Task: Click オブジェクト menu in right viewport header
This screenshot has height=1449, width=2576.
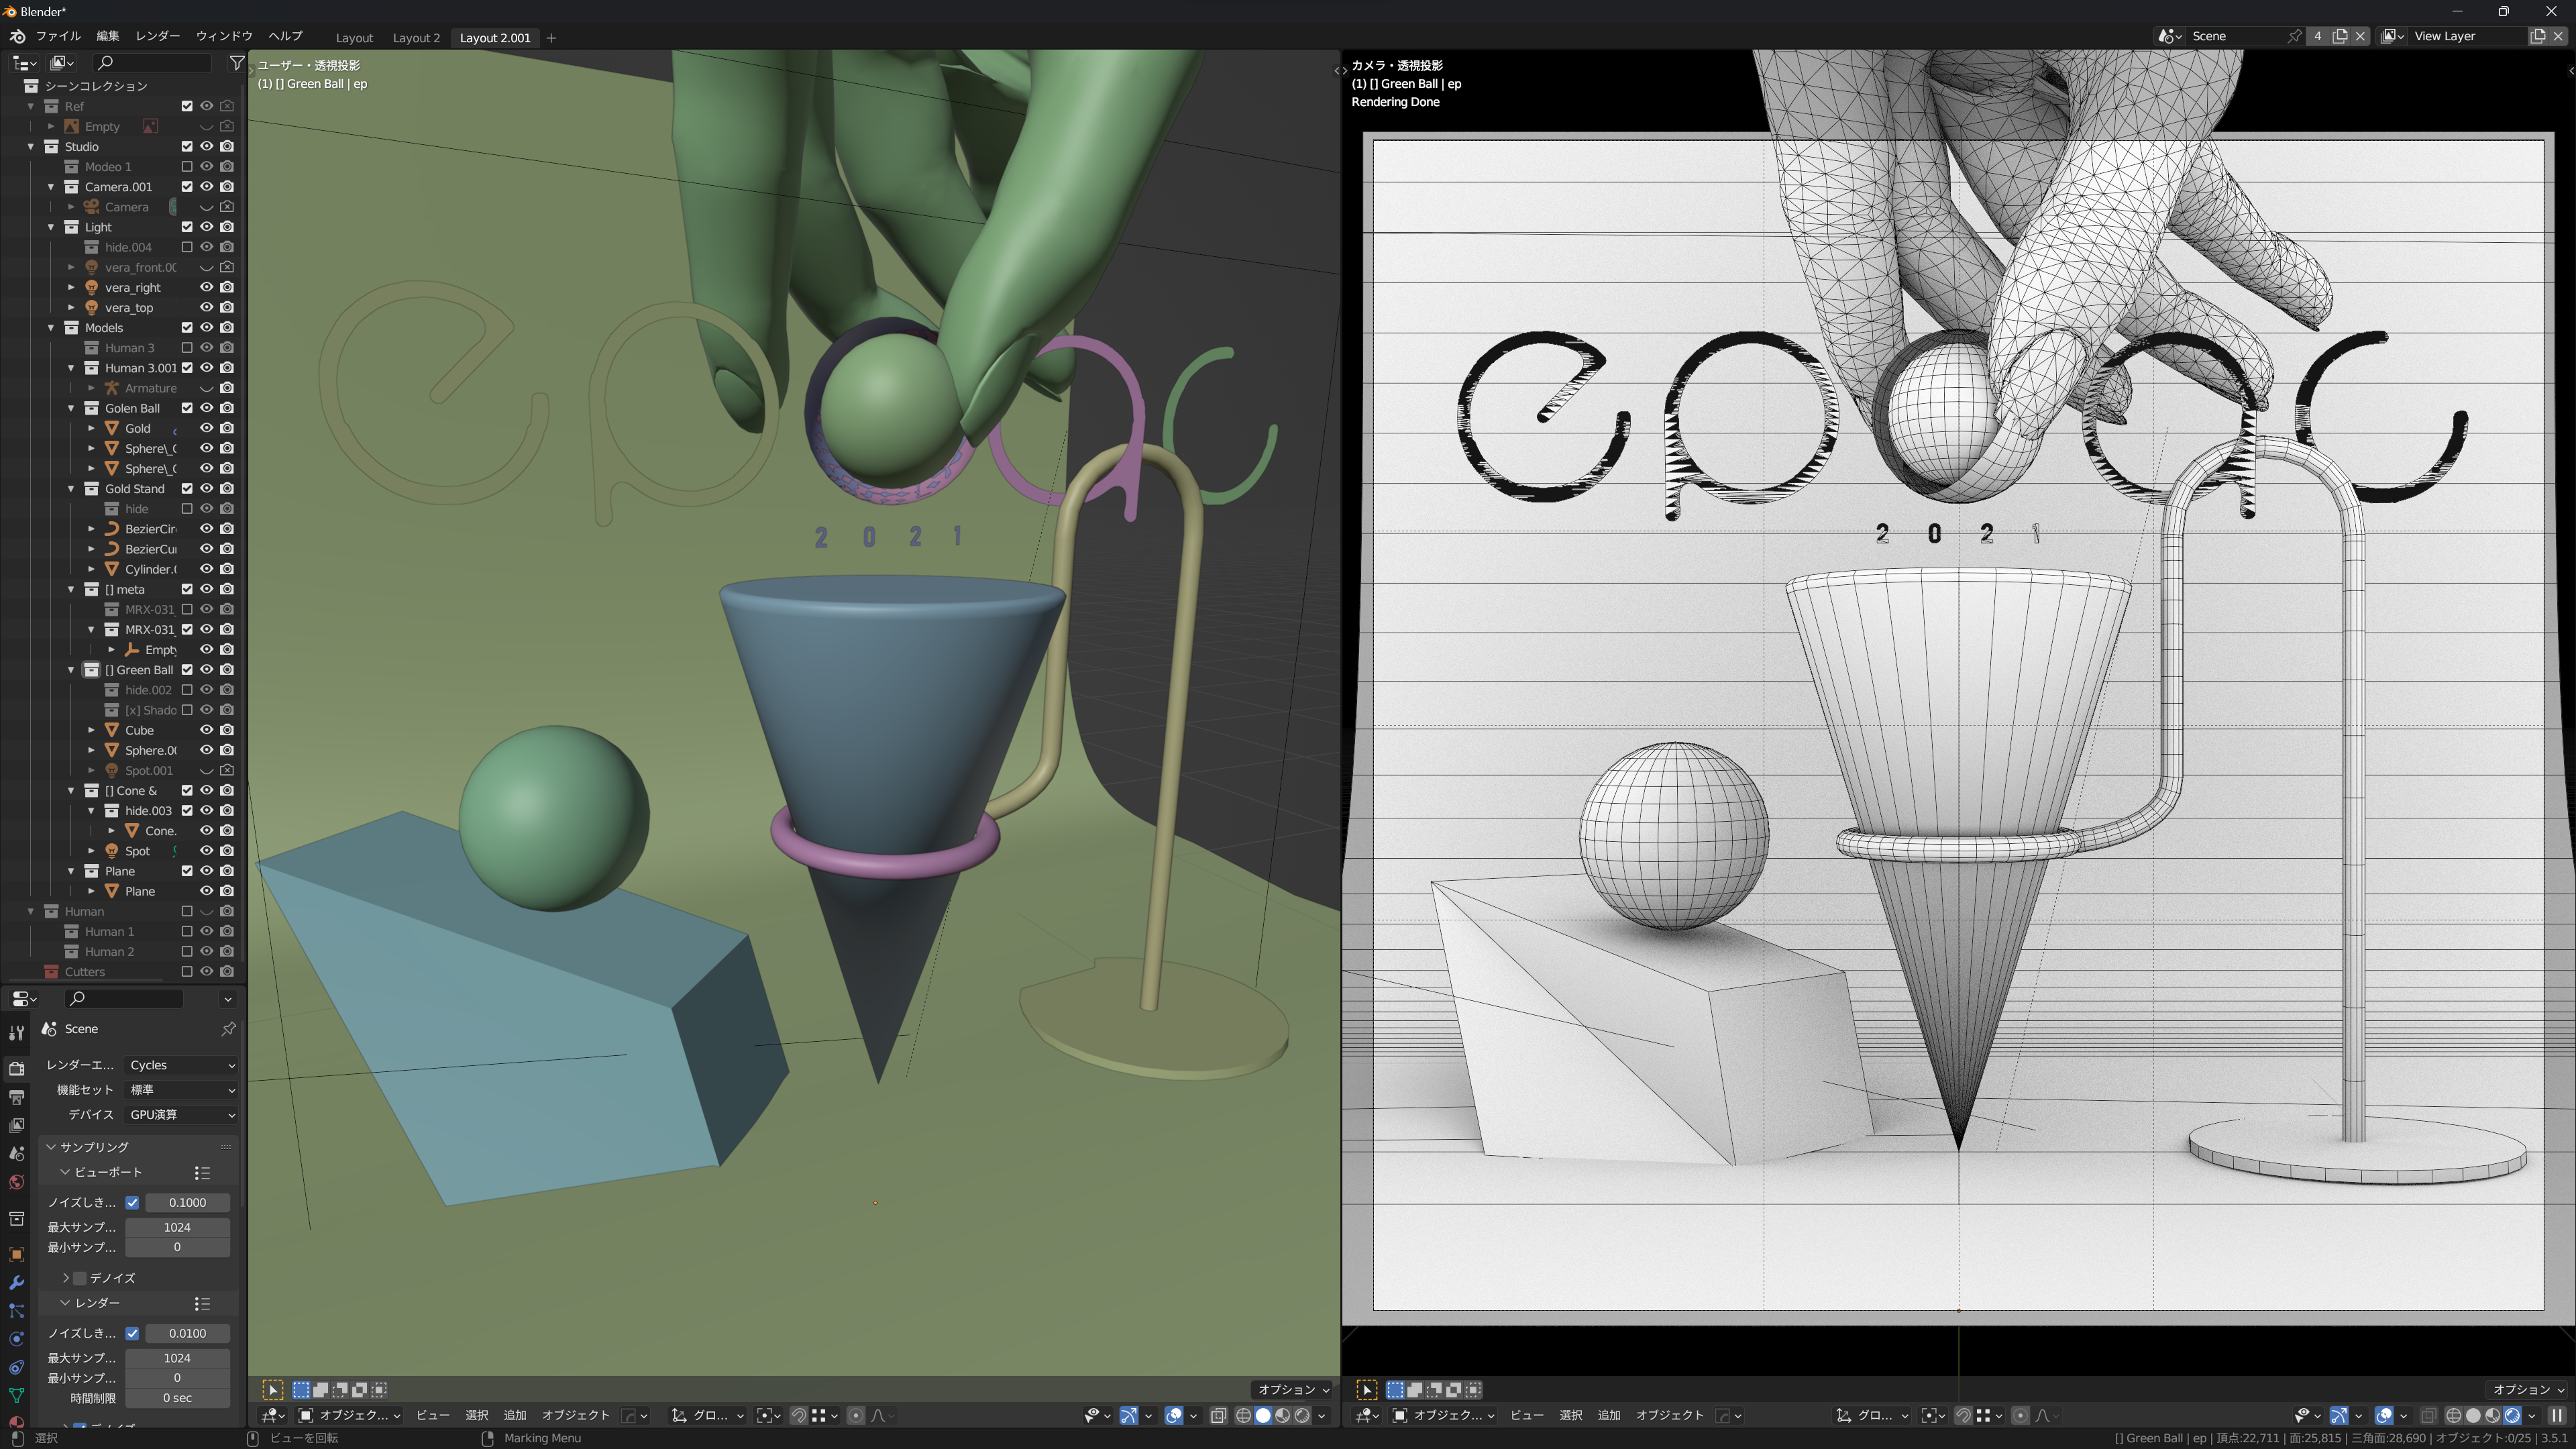Action: (1669, 1415)
